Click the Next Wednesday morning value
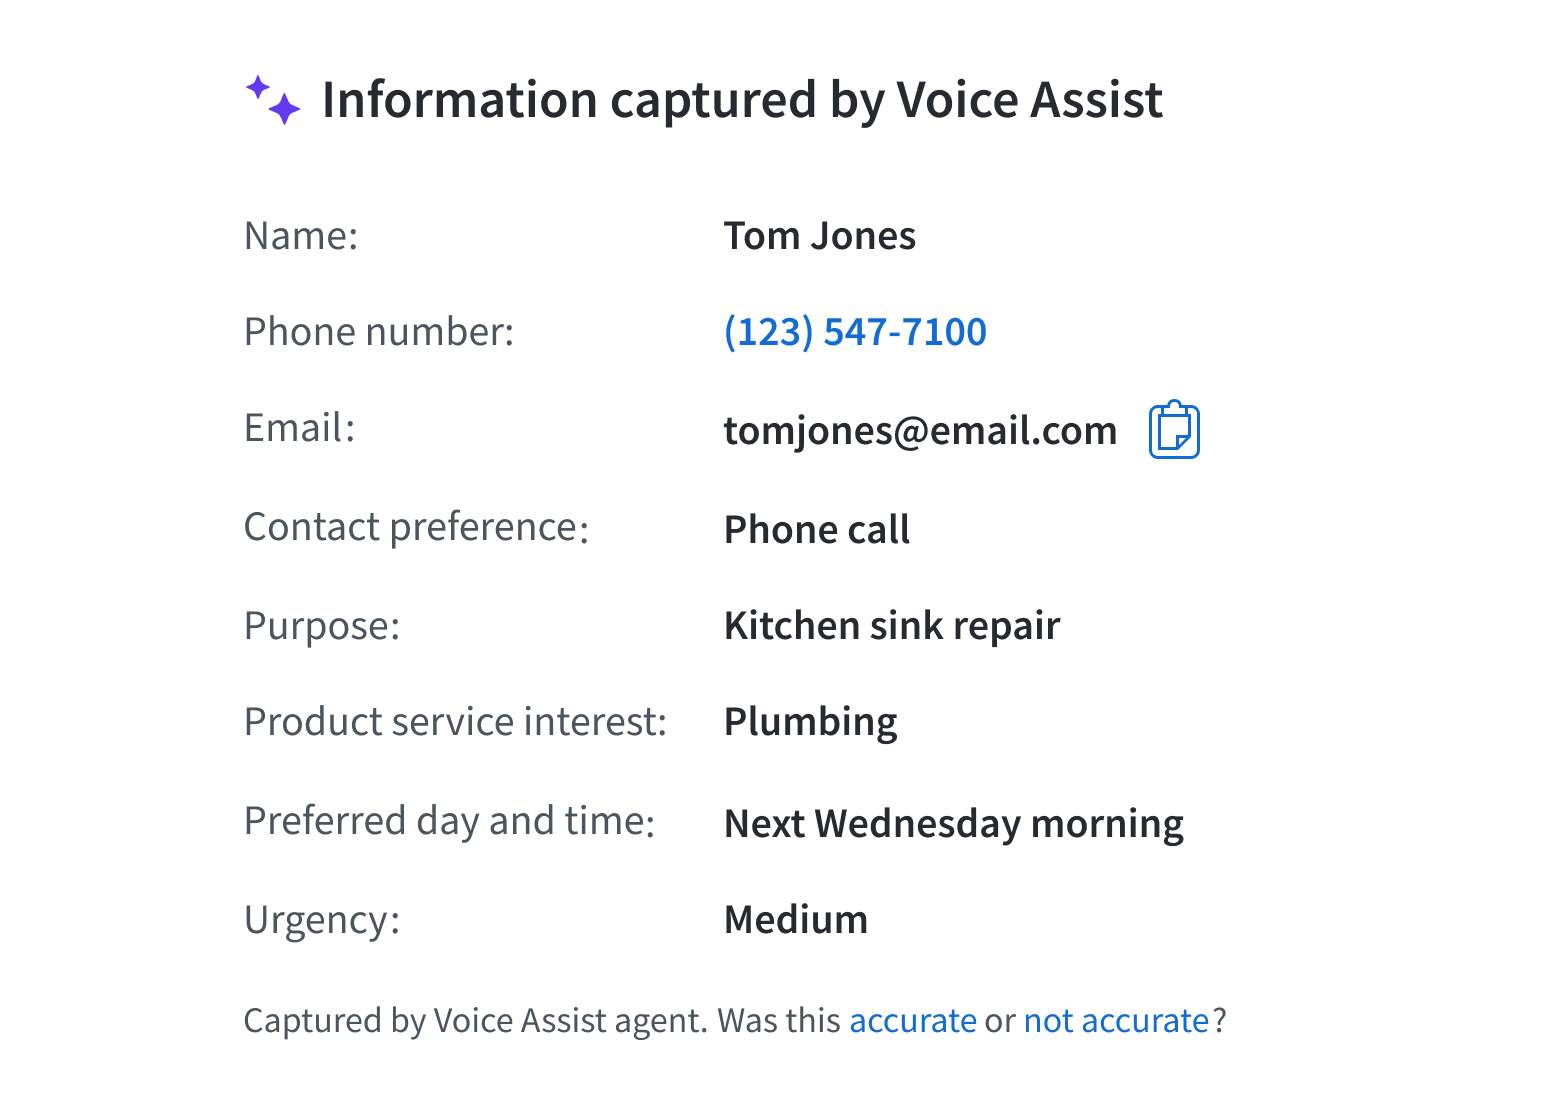This screenshot has height=1107, width=1548. point(953,824)
